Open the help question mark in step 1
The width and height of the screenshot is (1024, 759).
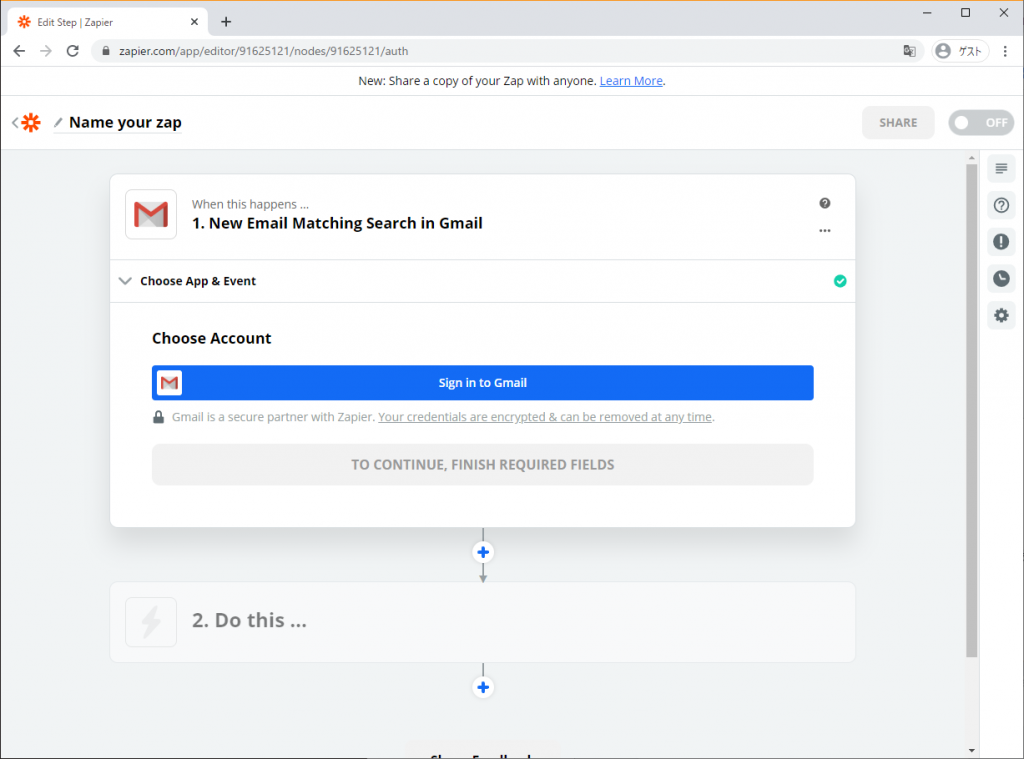click(x=825, y=203)
